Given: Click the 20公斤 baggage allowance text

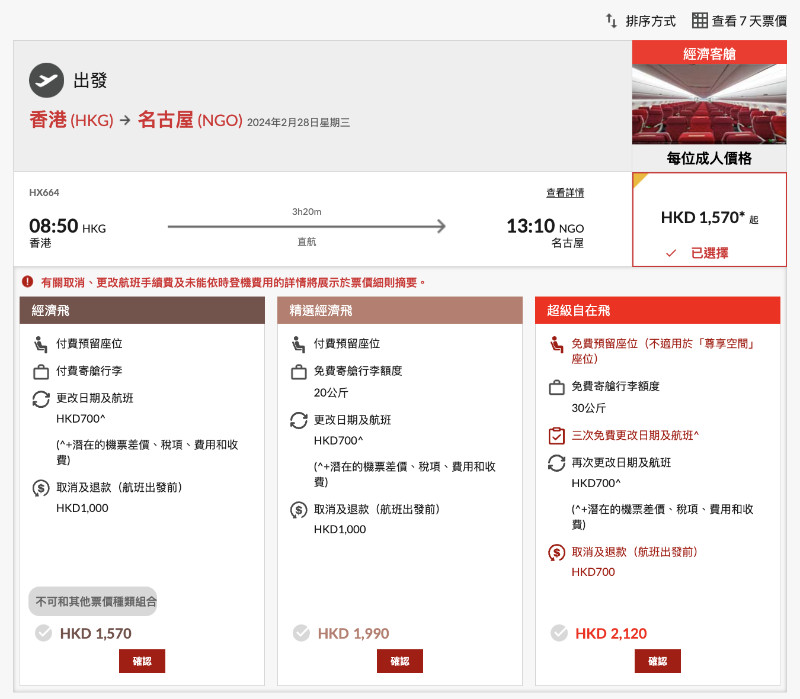Looking at the screenshot, I should coord(331,393).
